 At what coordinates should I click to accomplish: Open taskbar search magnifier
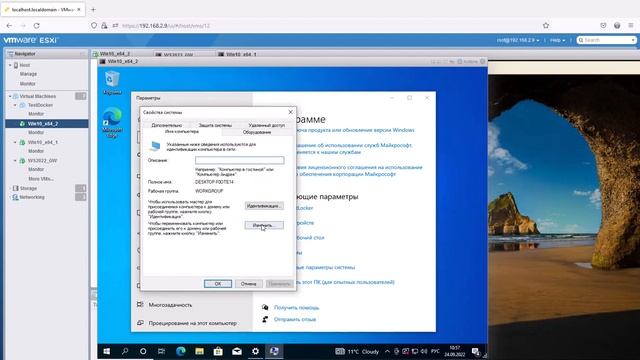point(125,351)
